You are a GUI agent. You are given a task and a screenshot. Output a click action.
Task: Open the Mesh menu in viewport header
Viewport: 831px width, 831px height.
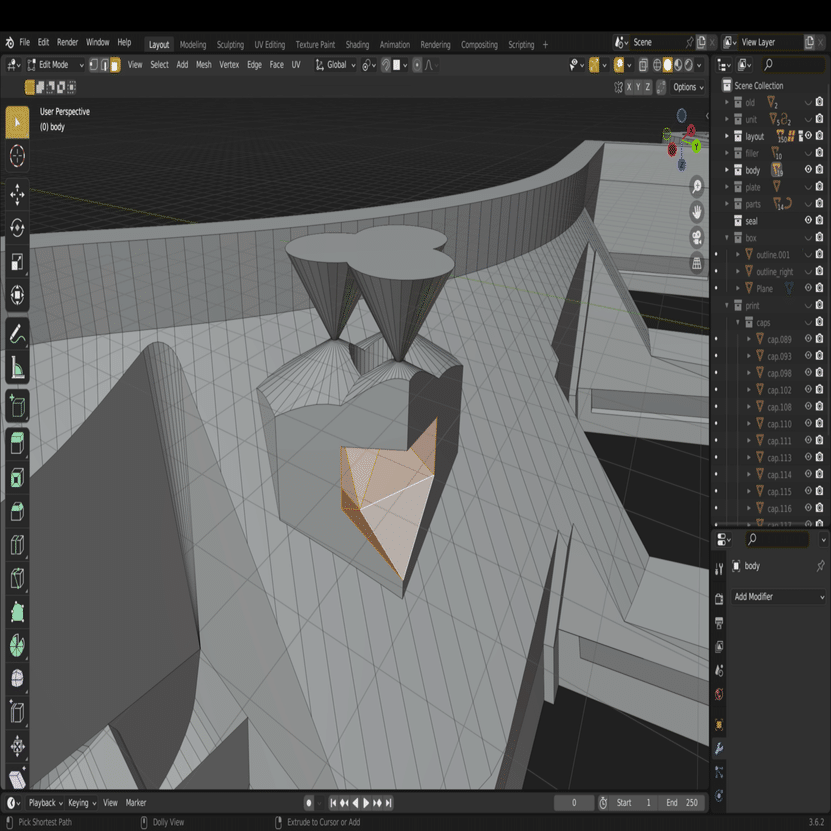click(x=203, y=65)
